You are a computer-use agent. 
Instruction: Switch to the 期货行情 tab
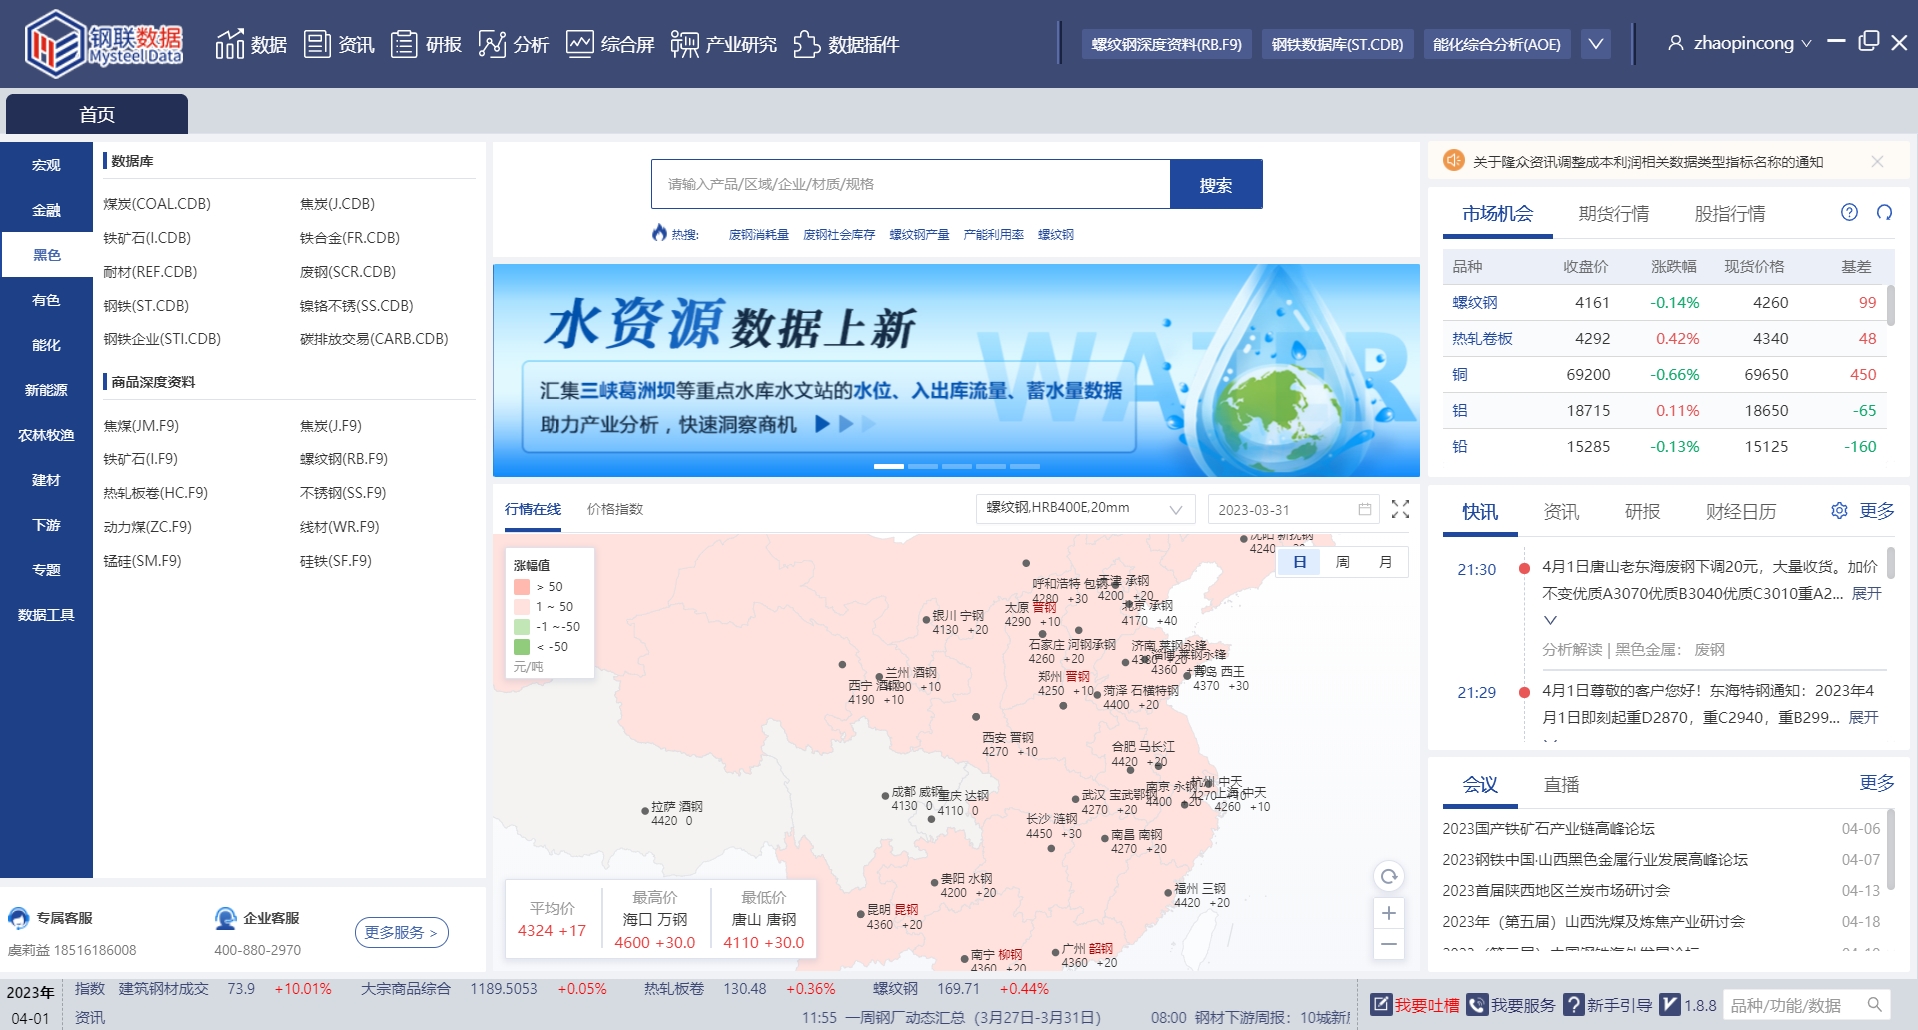coord(1613,213)
